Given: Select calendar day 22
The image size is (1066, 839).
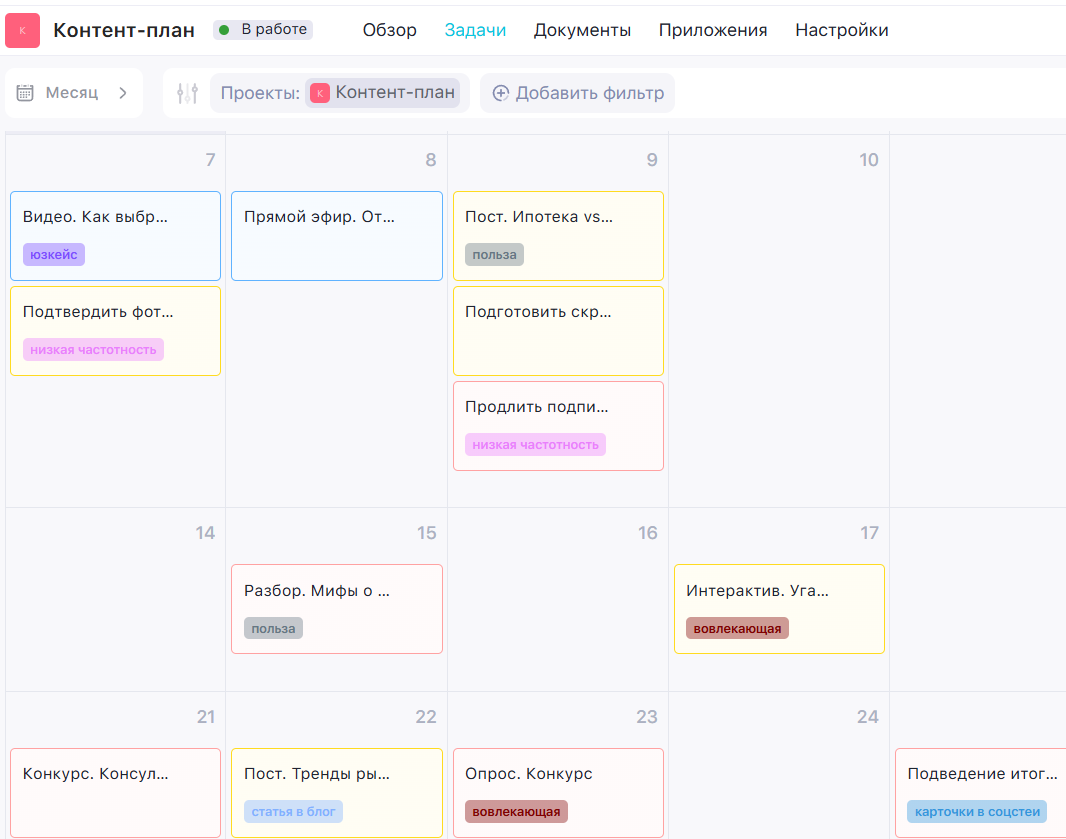Looking at the screenshot, I should (x=426, y=717).
